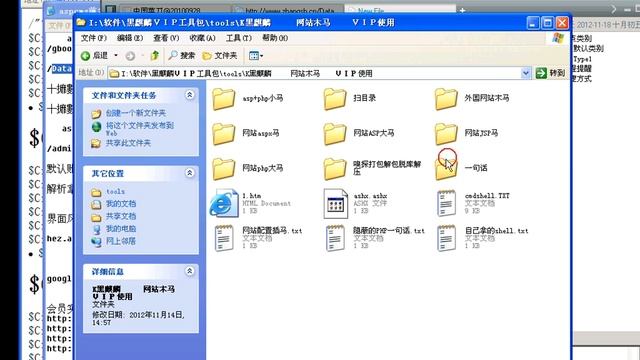
Task: Click the My Computer icon in 其它位置
Action: point(96,229)
